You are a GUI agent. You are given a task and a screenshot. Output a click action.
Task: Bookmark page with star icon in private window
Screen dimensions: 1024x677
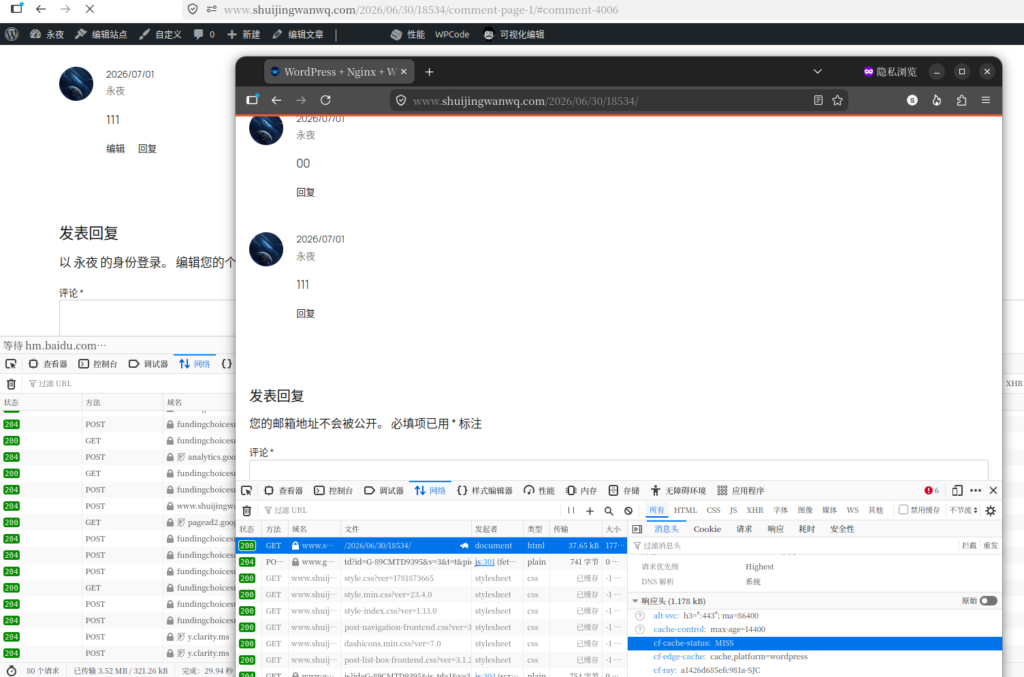tap(837, 100)
